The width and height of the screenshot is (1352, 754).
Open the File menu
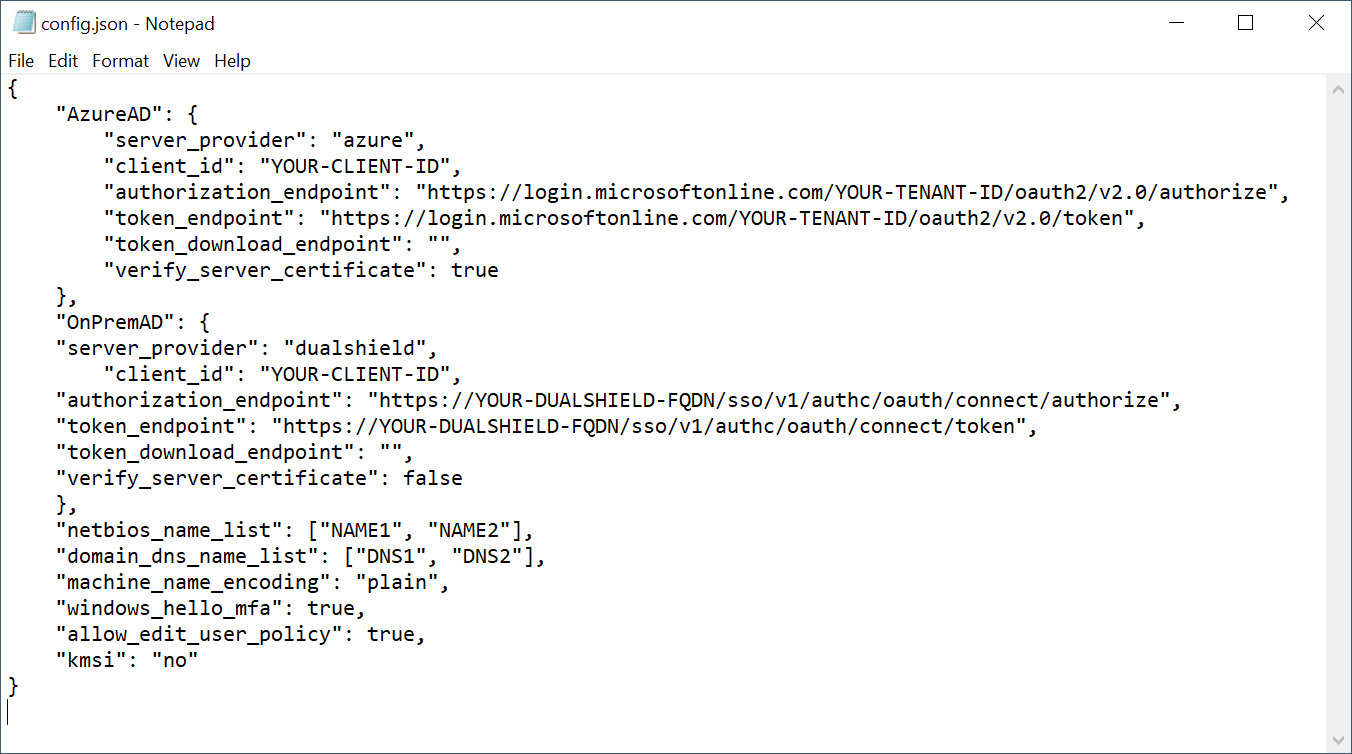point(21,61)
